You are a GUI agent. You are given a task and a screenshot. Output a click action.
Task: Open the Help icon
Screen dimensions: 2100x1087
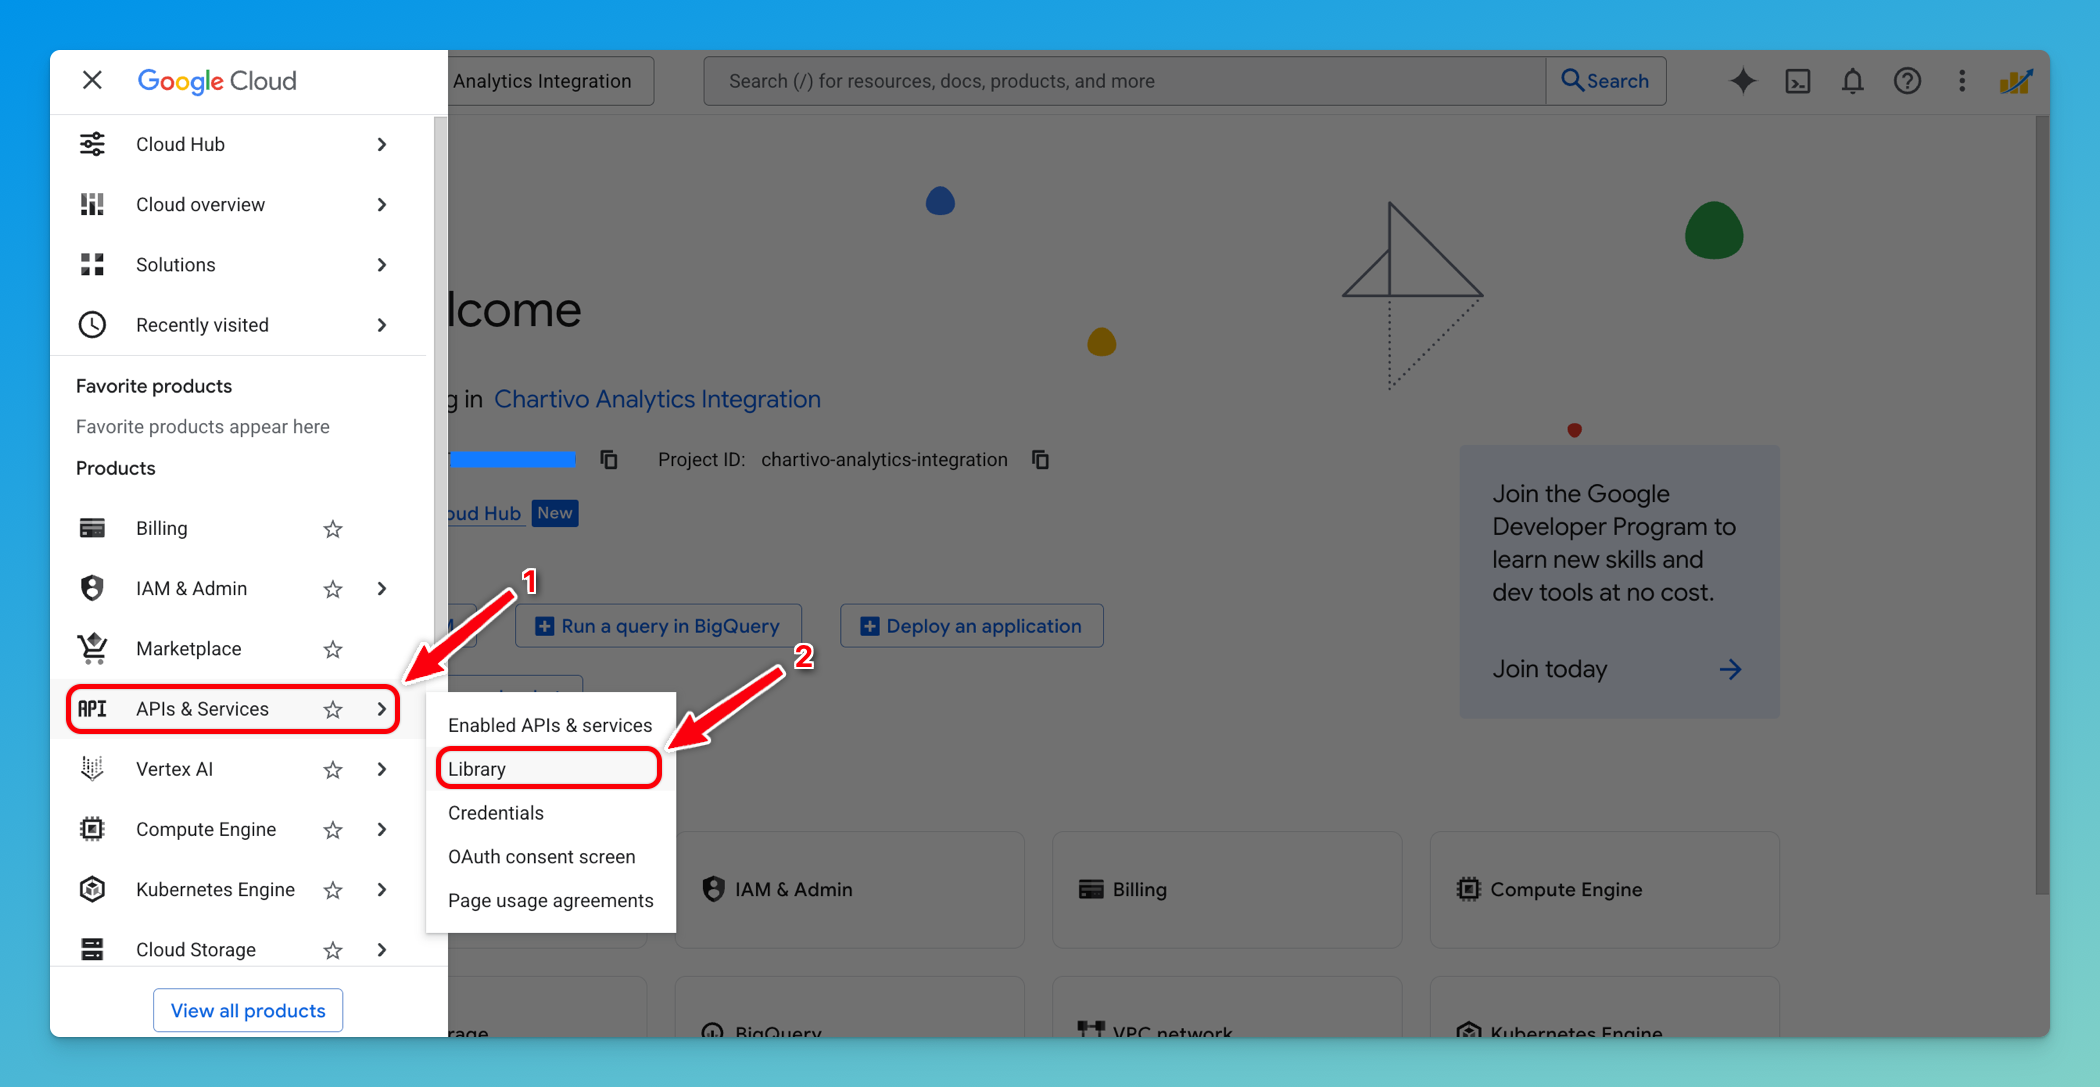[1907, 81]
